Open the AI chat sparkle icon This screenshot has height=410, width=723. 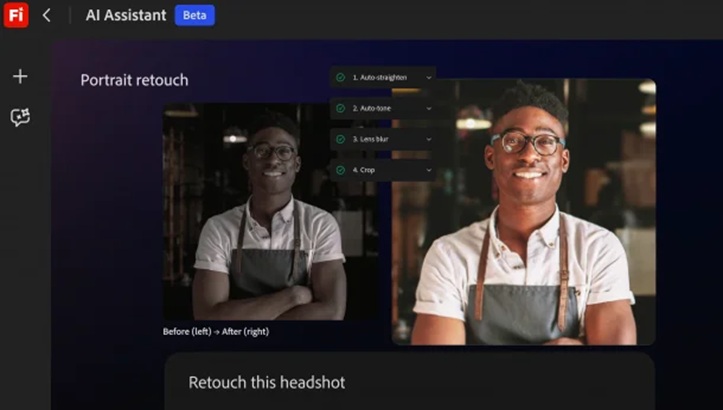tap(20, 117)
